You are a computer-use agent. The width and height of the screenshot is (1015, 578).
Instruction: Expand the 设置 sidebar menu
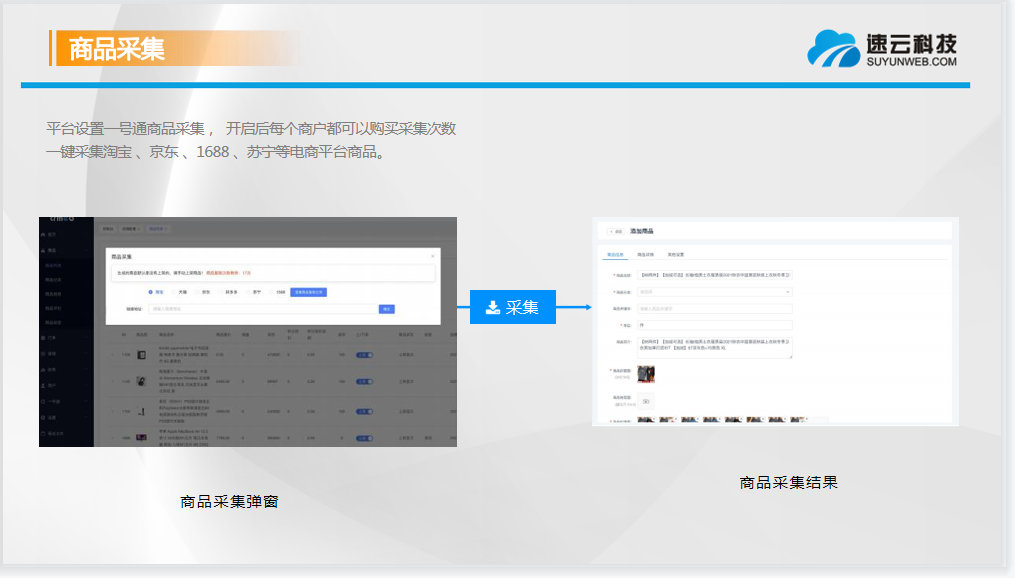point(51,417)
